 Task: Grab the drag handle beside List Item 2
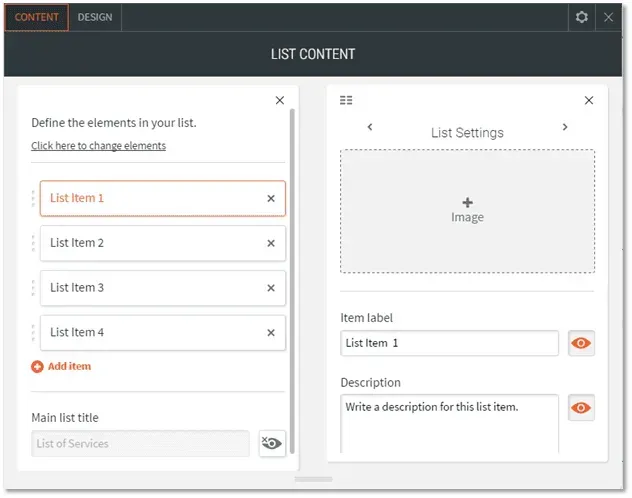click(x=33, y=243)
